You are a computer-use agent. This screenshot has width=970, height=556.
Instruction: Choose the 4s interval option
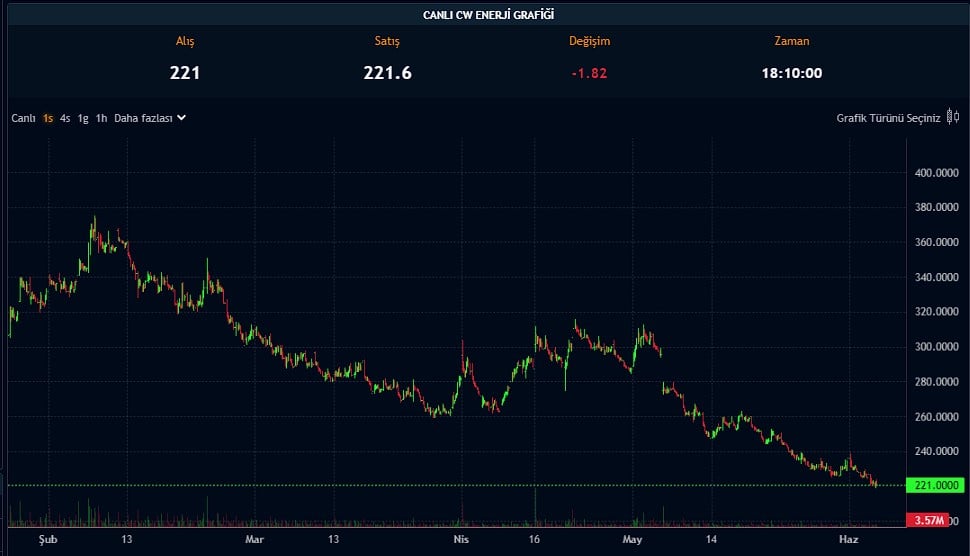65,118
